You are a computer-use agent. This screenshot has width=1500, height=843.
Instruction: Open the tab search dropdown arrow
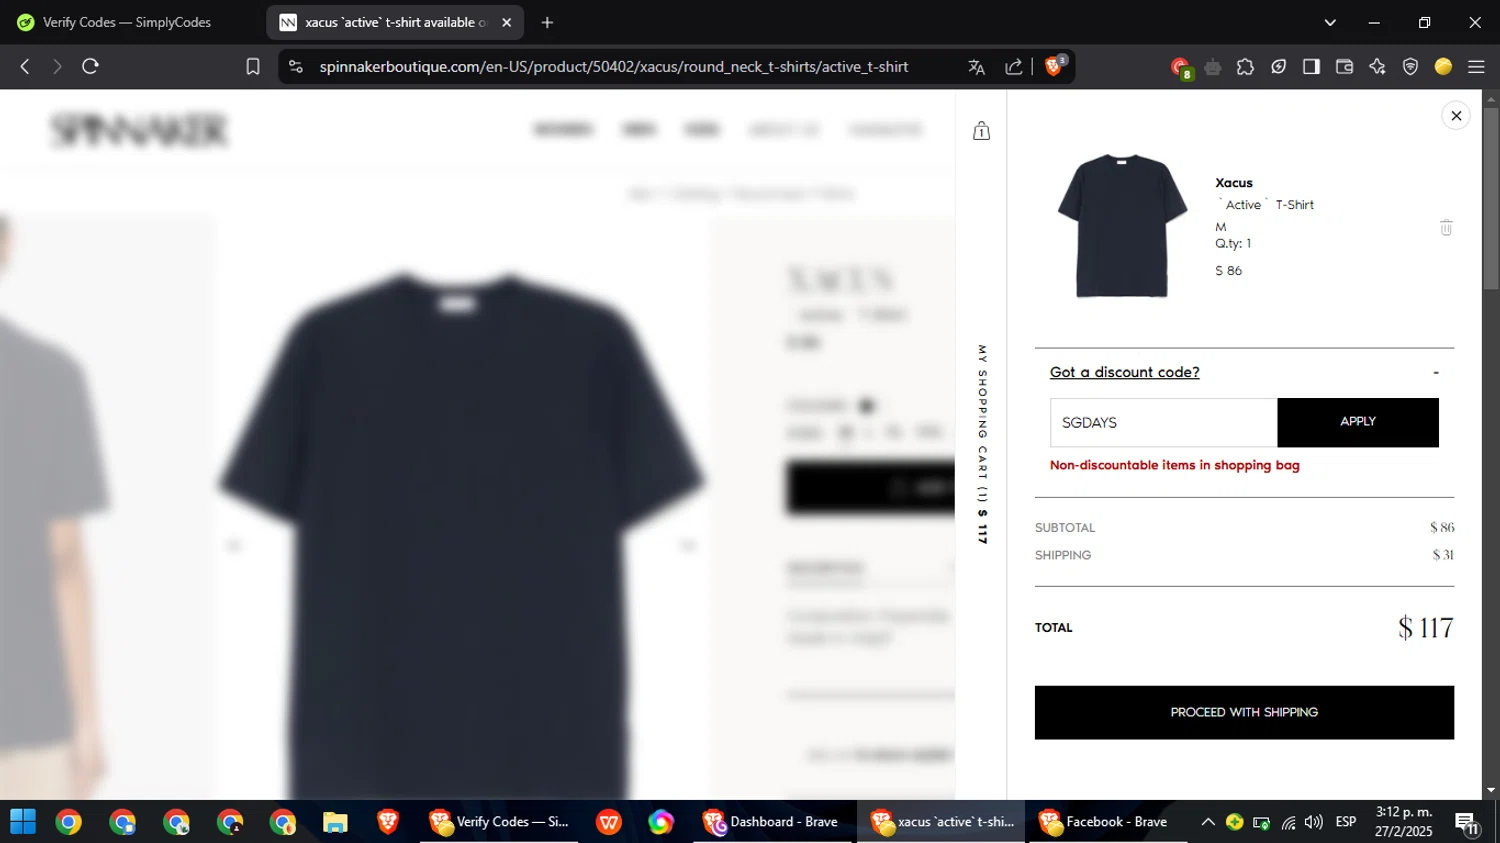click(x=1330, y=22)
